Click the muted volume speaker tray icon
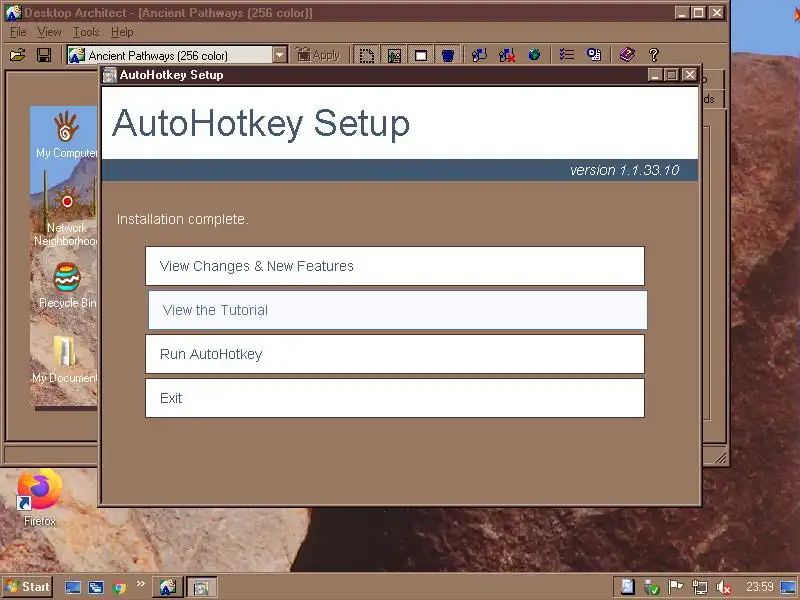Image resolution: width=800 pixels, height=600 pixels. point(724,587)
